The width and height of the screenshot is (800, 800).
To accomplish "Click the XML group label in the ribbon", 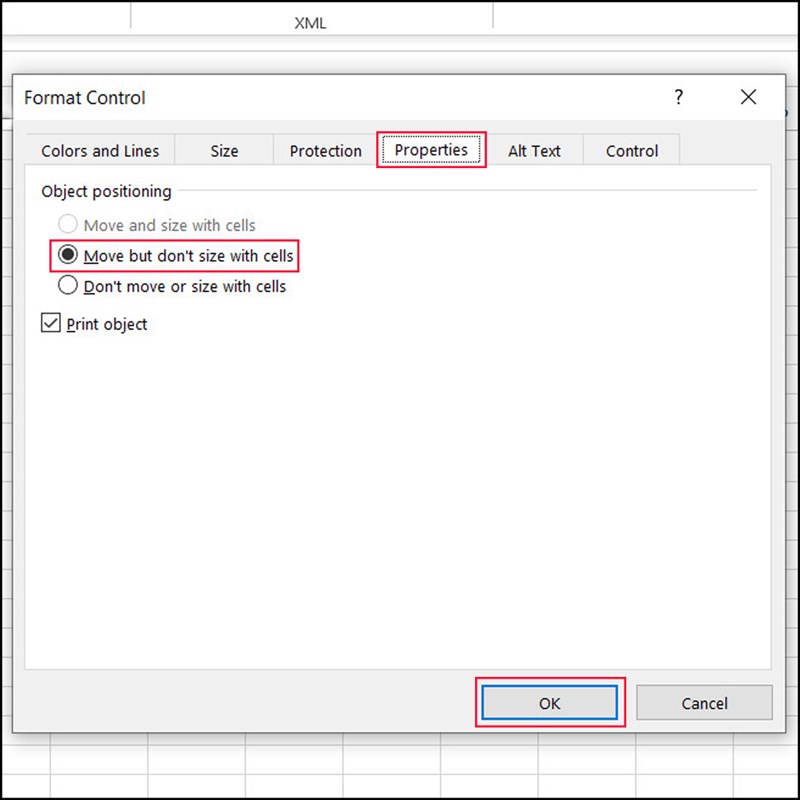I will tap(310, 22).
